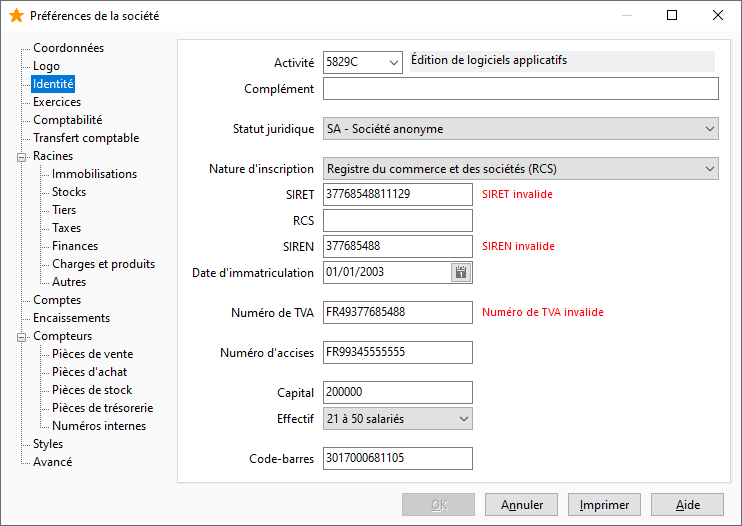This screenshot has width=742, height=526.
Task: Collapse the Racines tree node
Action: pyautogui.click(x=21, y=157)
